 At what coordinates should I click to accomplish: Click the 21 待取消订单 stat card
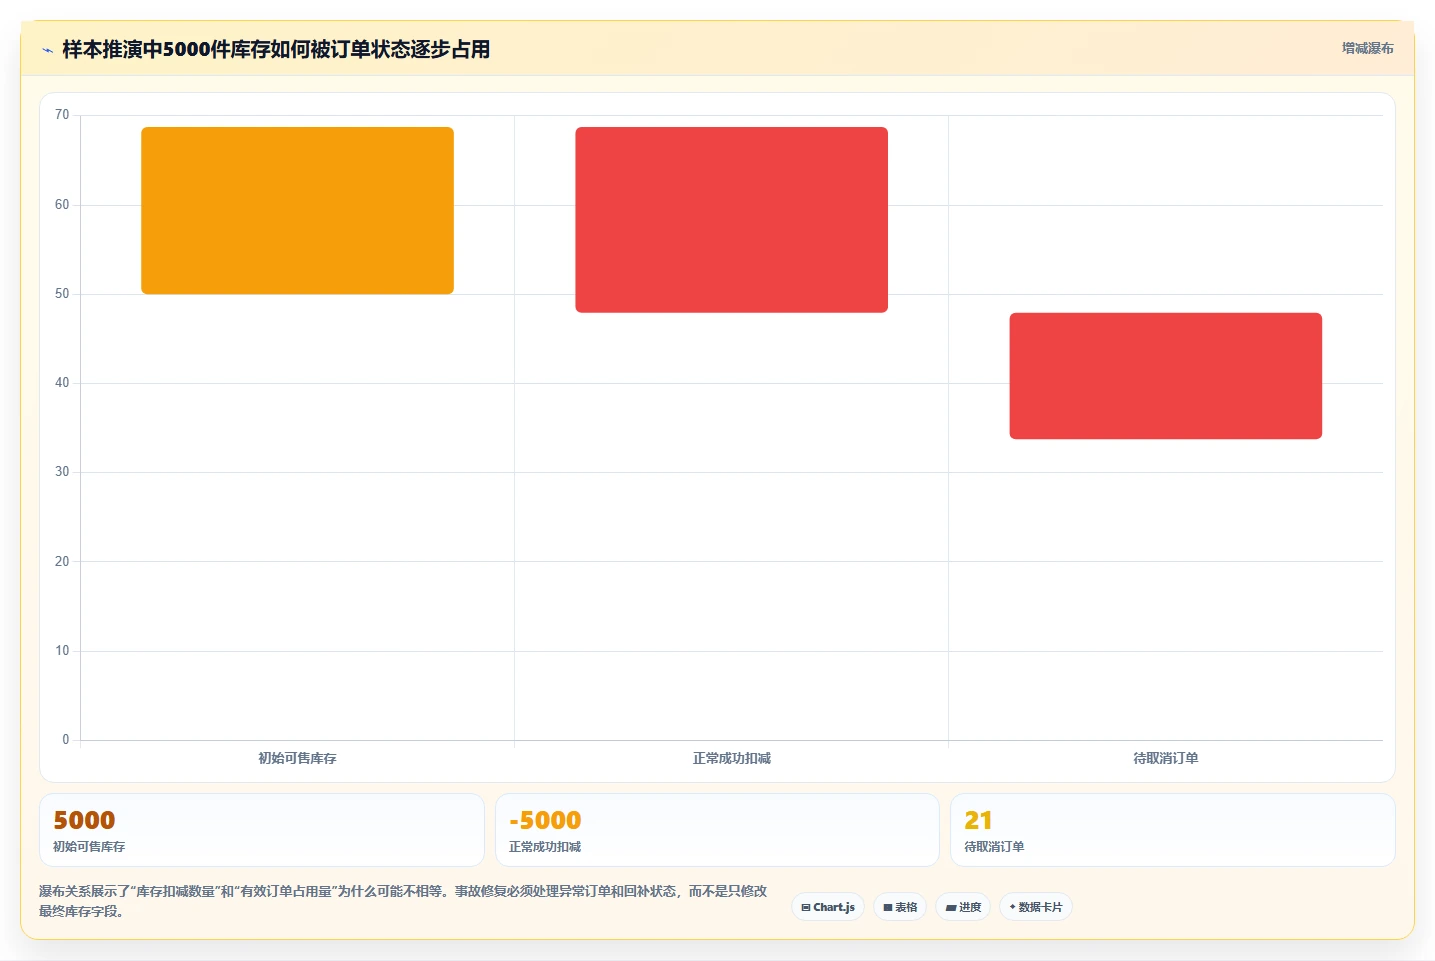click(x=1172, y=830)
